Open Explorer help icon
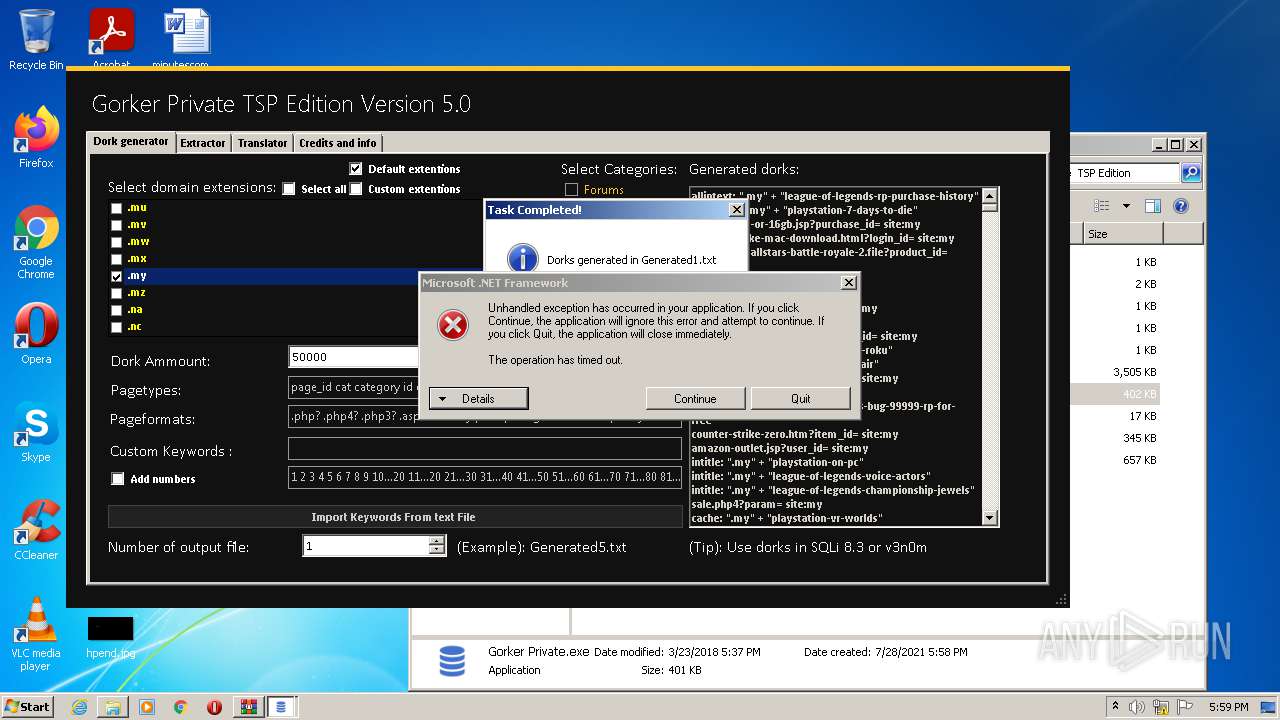Screen dimensions: 1280x720 tap(1180, 206)
